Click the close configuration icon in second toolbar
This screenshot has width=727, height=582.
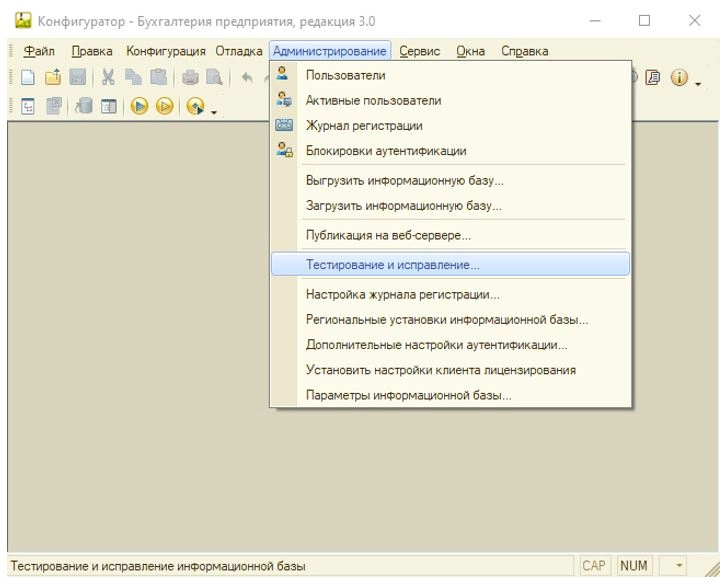(54, 106)
